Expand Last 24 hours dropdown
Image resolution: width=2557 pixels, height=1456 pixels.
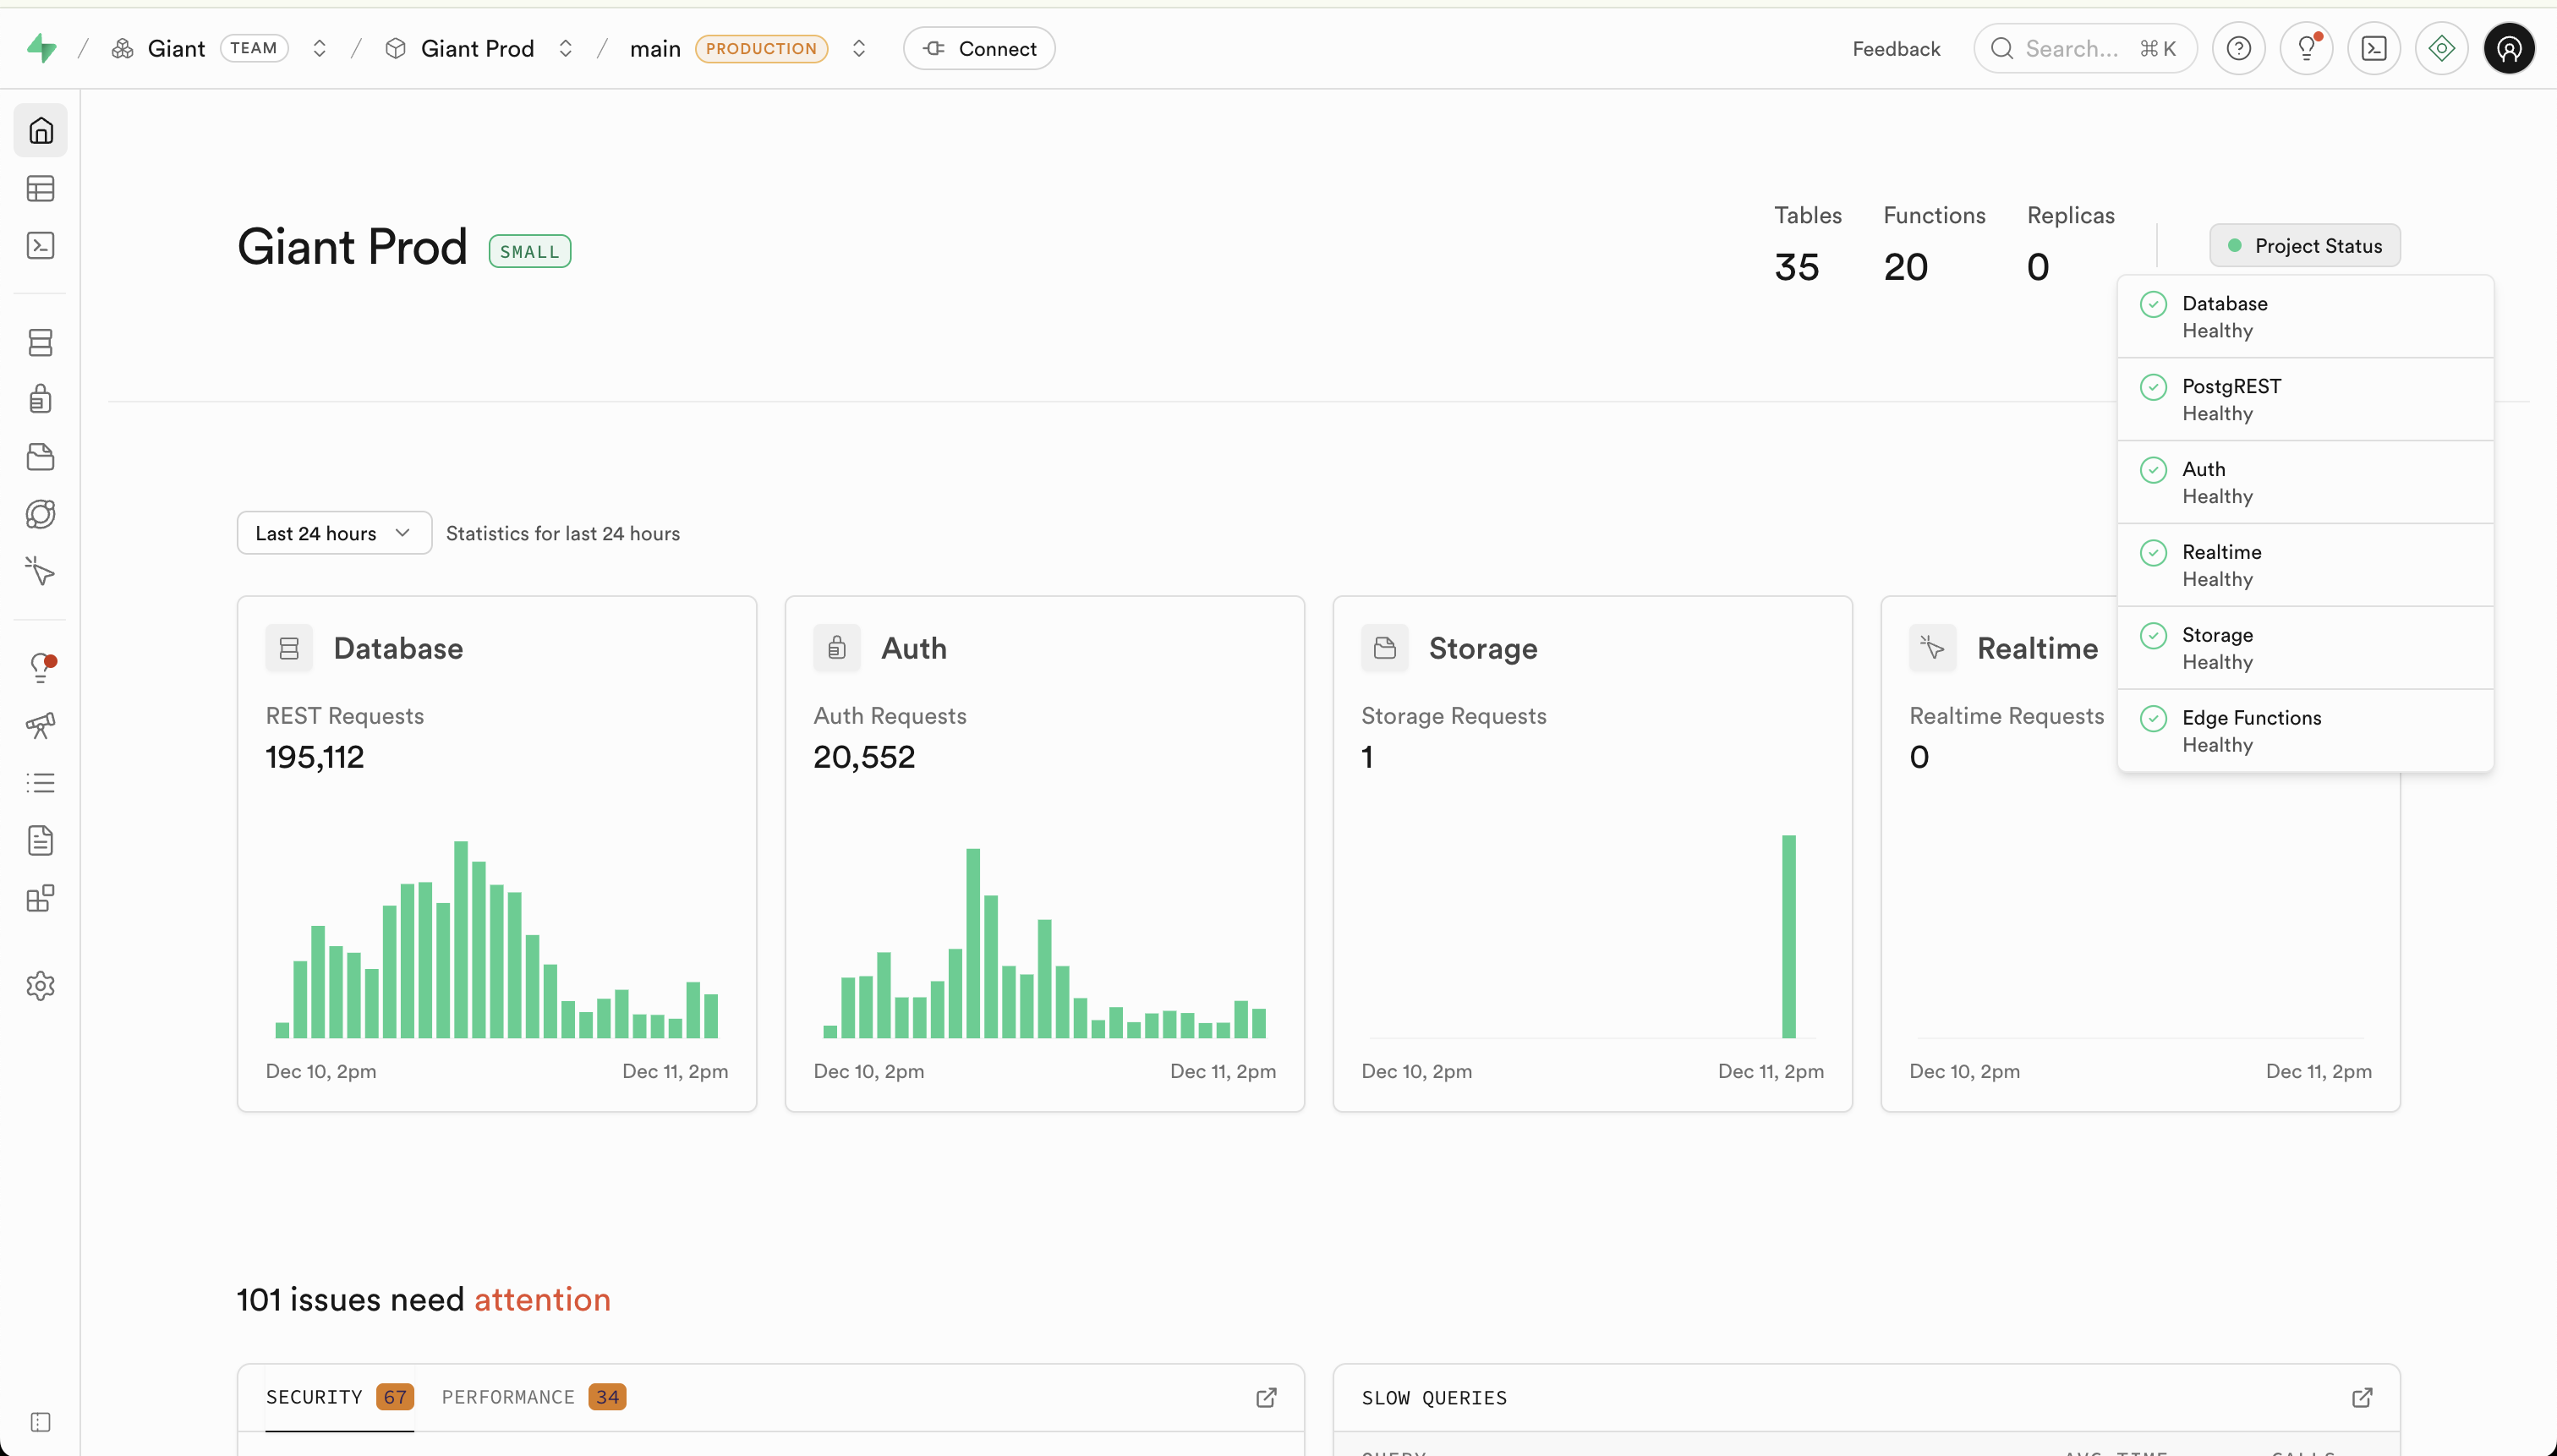click(333, 533)
